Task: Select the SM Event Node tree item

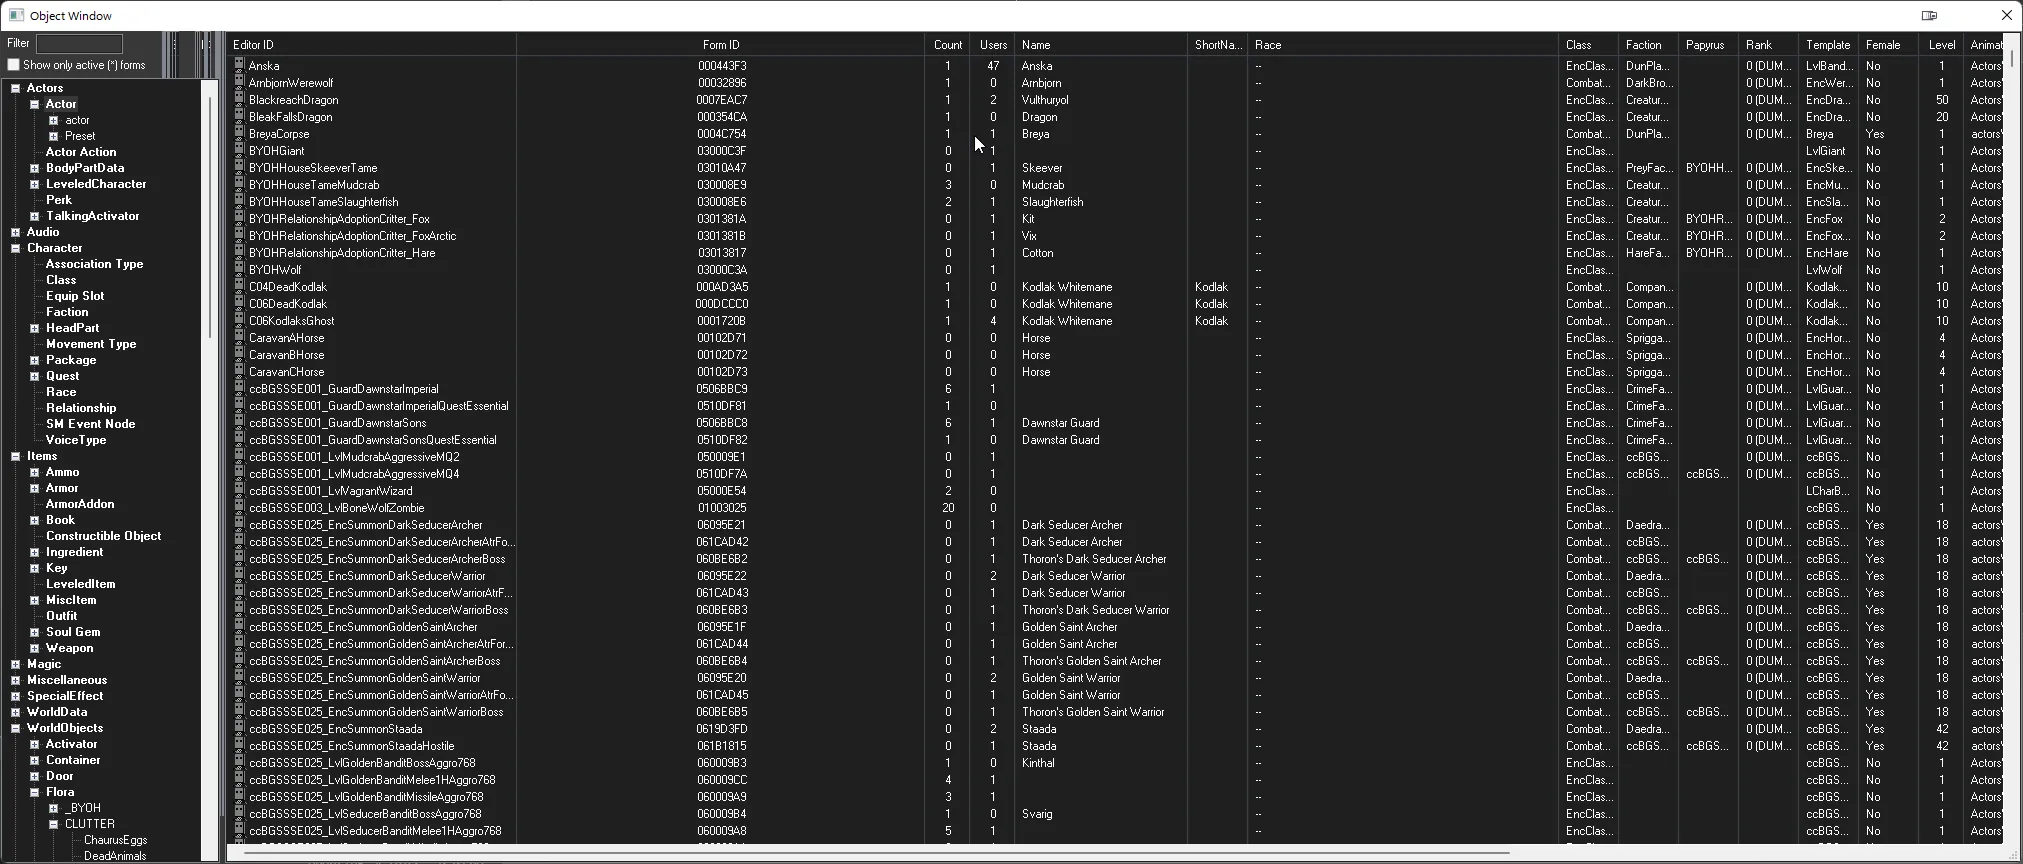Action: click(x=90, y=424)
